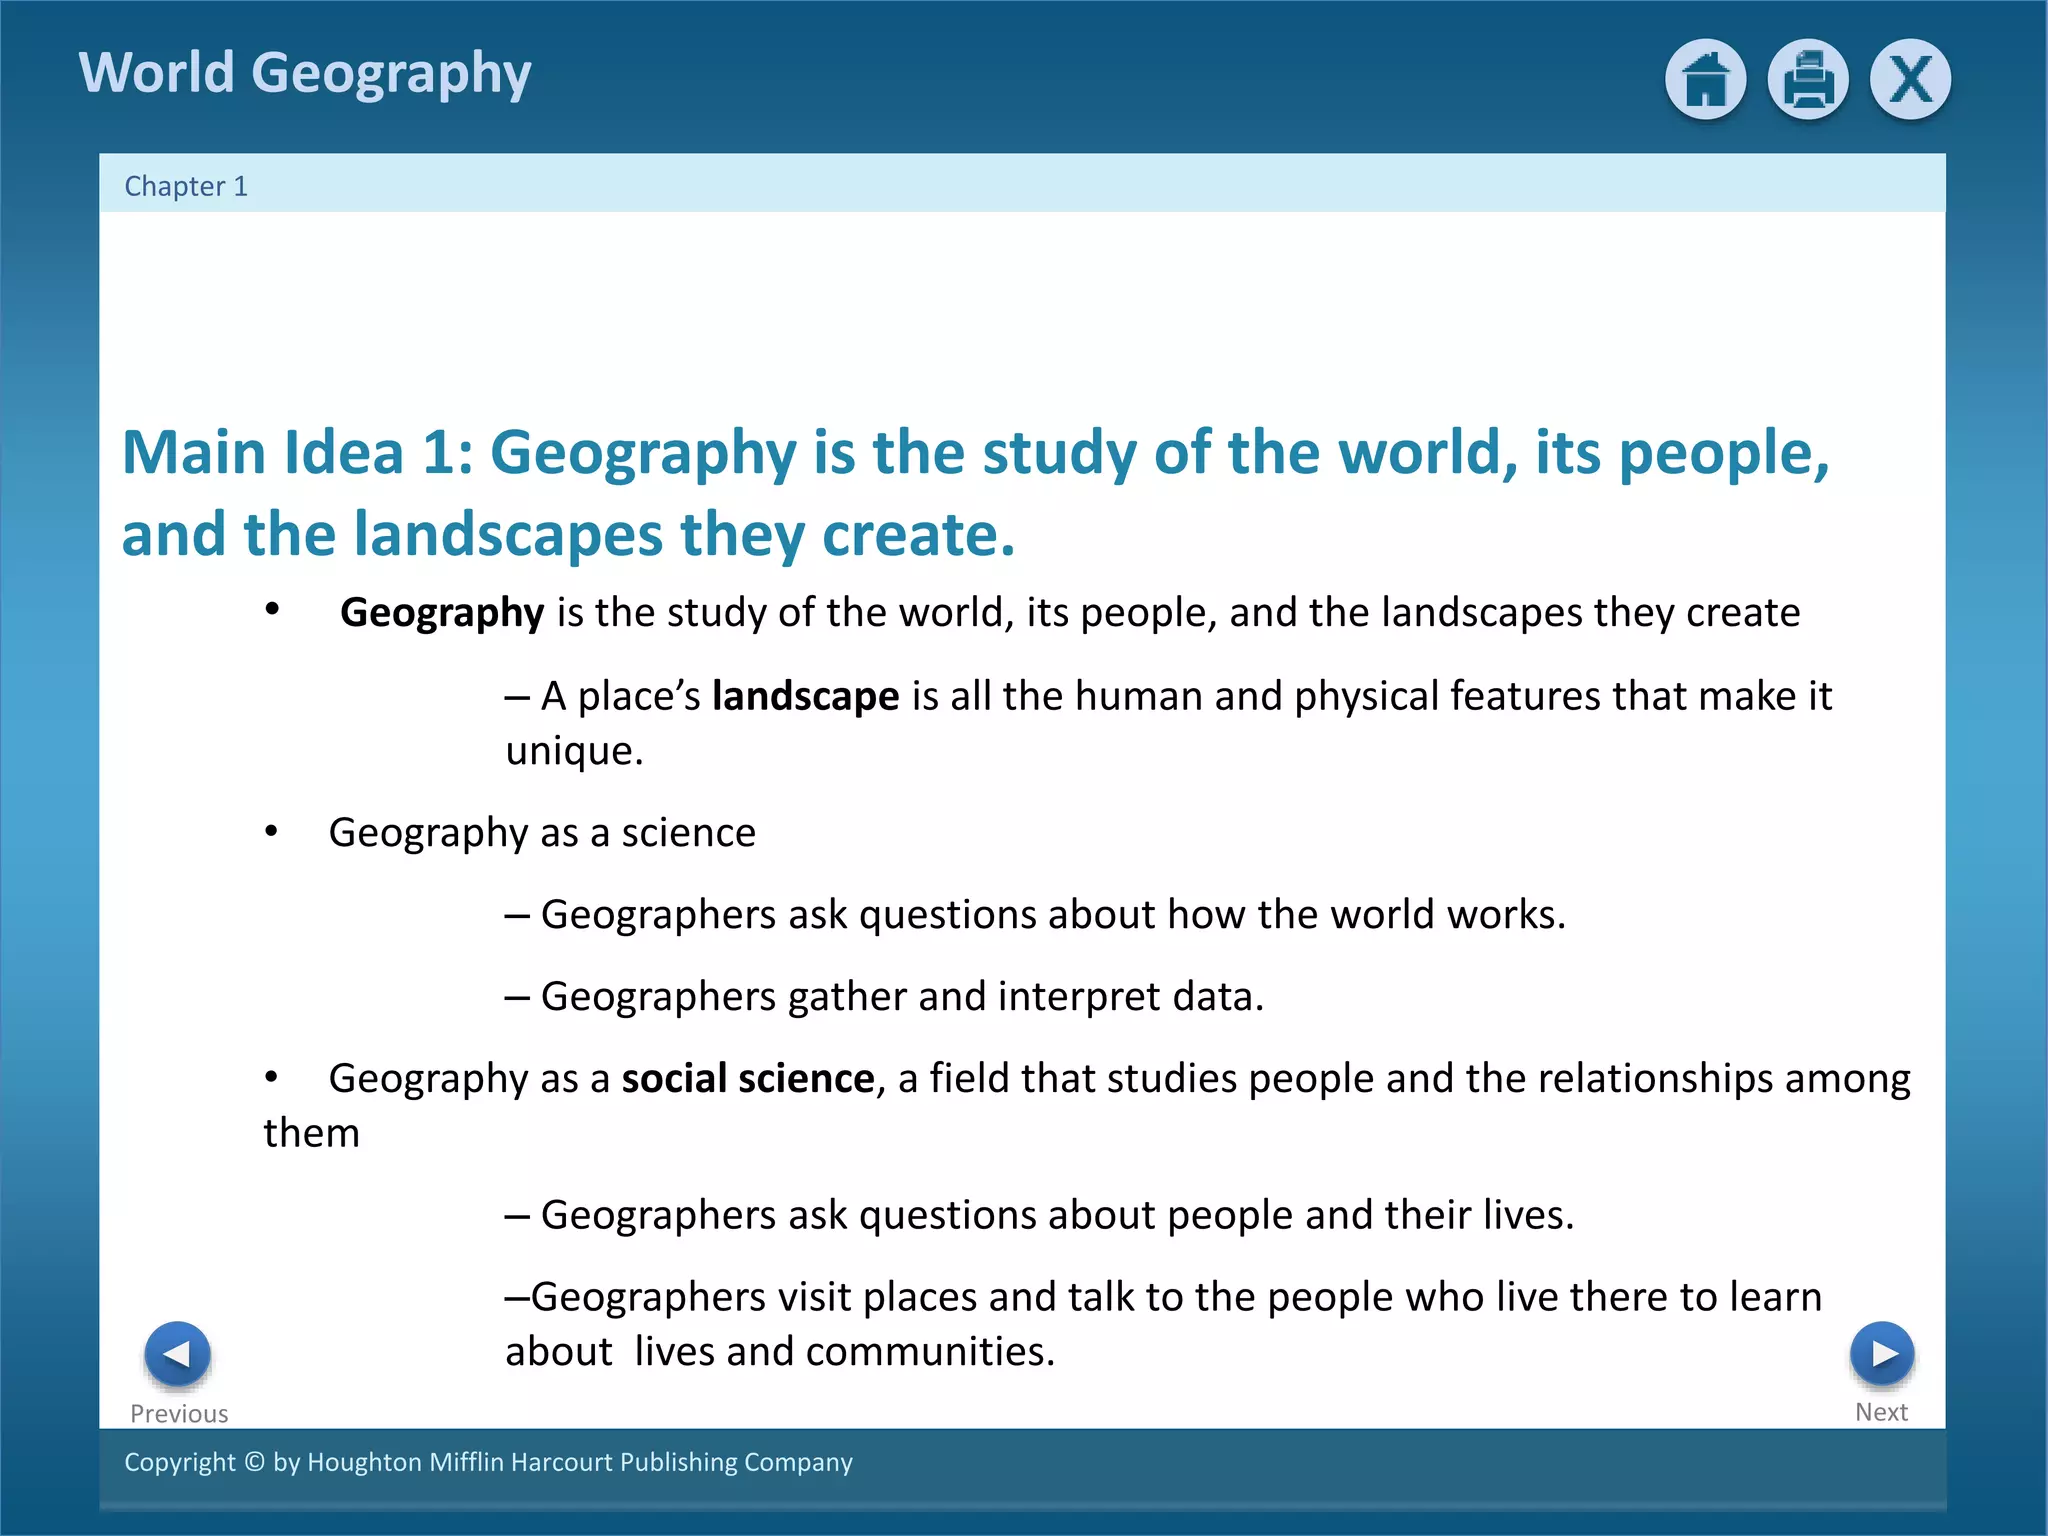
Task: Click 'Geographers gather and interpret data' line
Action: click(x=885, y=996)
